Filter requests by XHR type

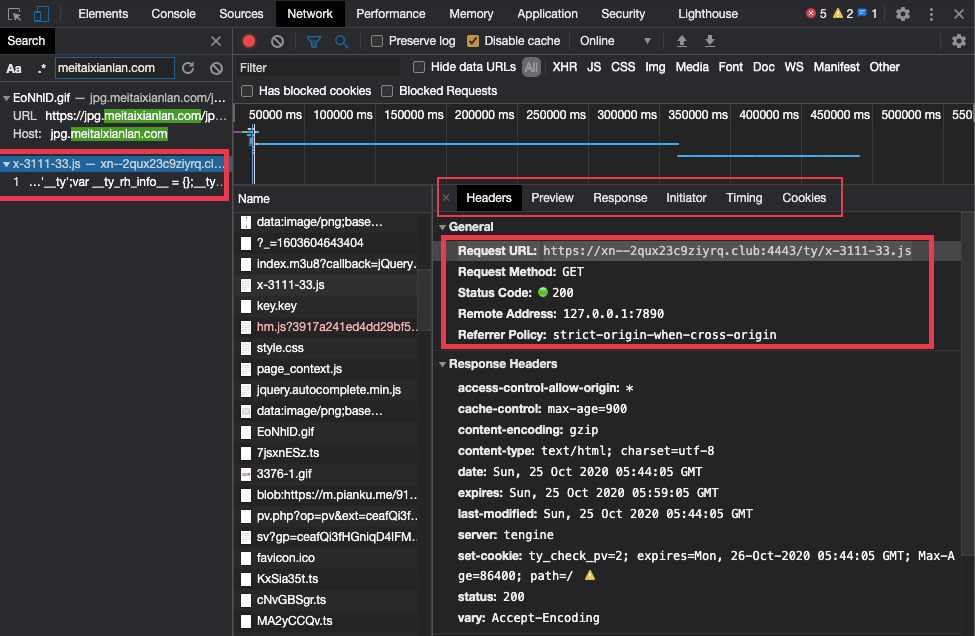pos(565,67)
